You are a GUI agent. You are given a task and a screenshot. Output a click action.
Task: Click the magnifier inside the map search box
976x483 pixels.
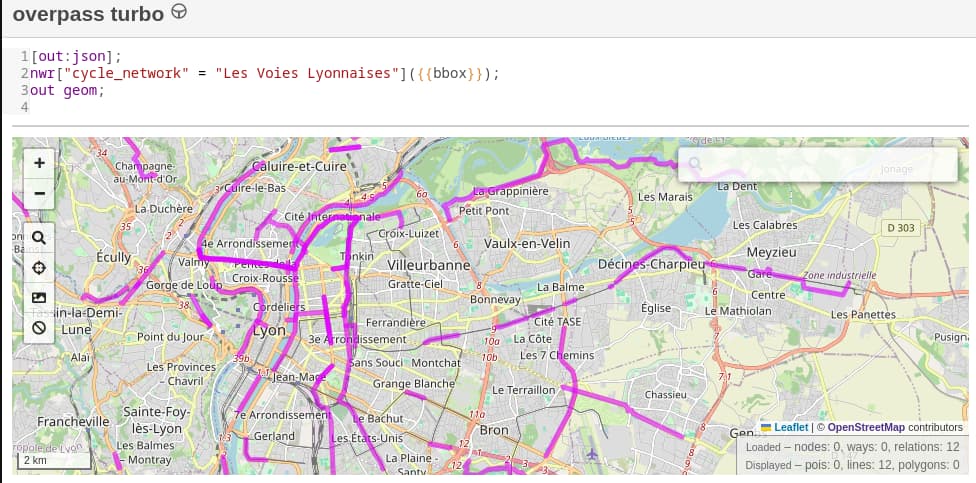695,164
